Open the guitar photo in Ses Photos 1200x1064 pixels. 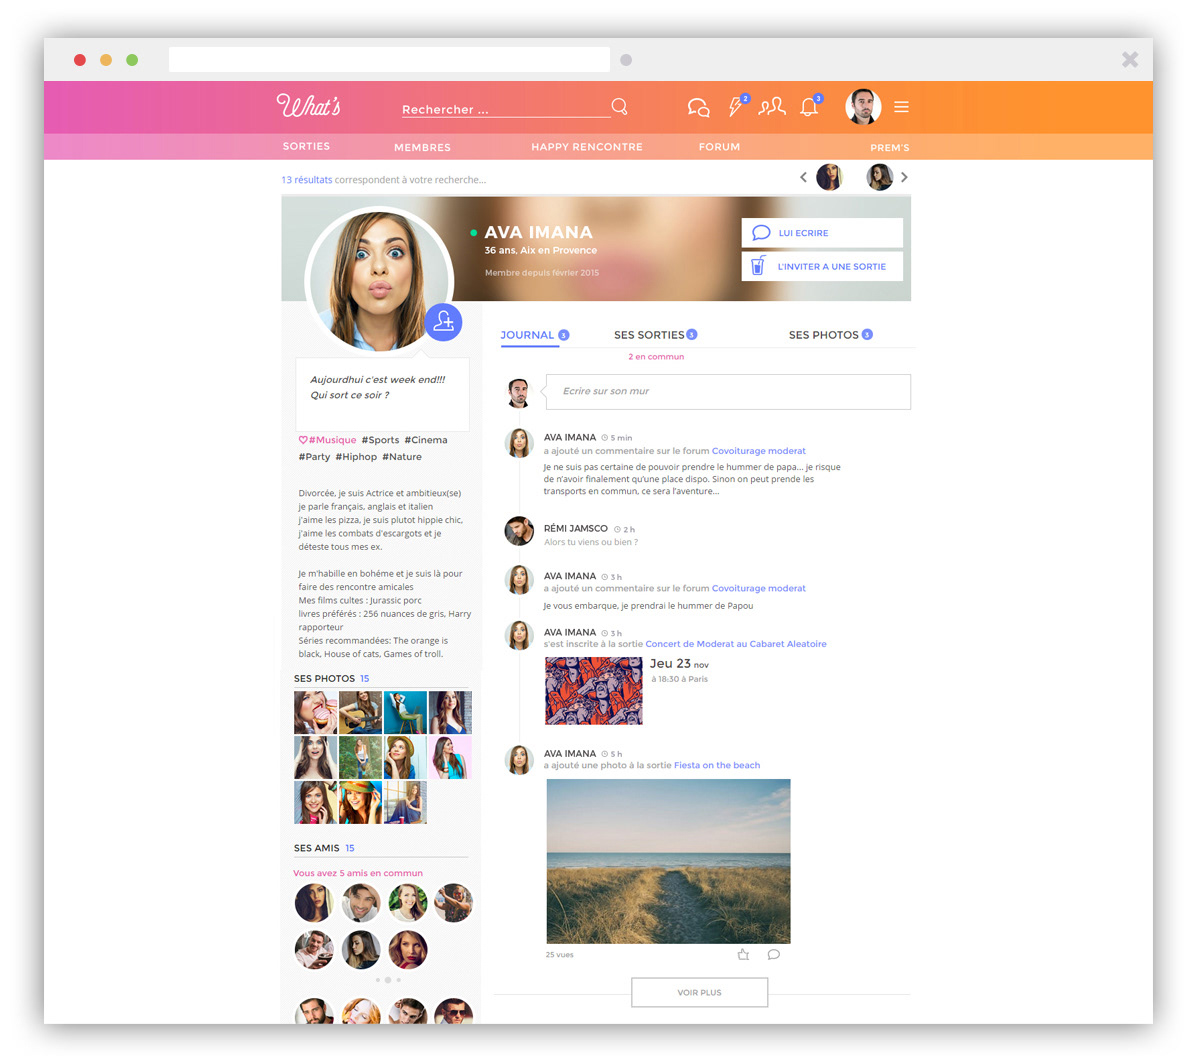[x=360, y=713]
